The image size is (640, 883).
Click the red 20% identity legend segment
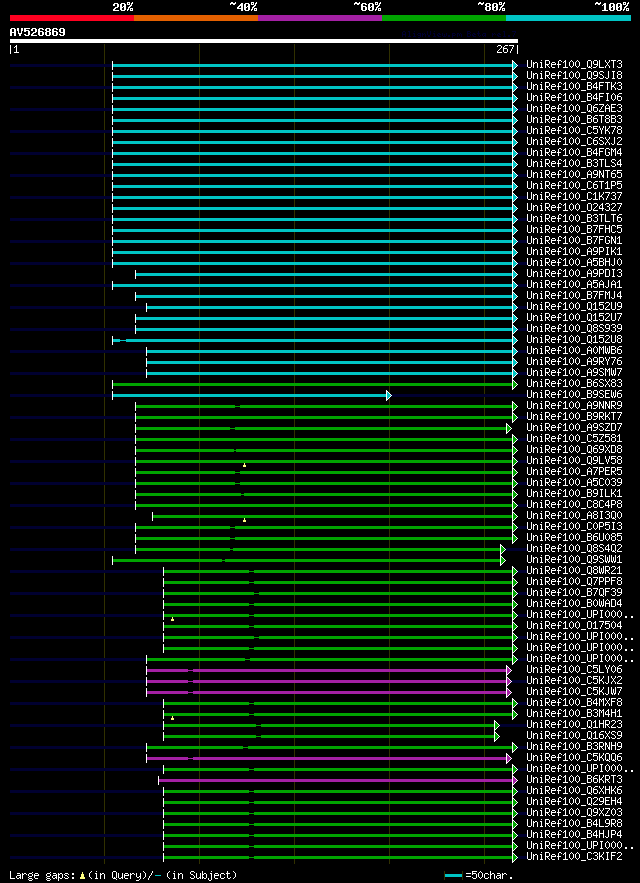click(x=72, y=18)
